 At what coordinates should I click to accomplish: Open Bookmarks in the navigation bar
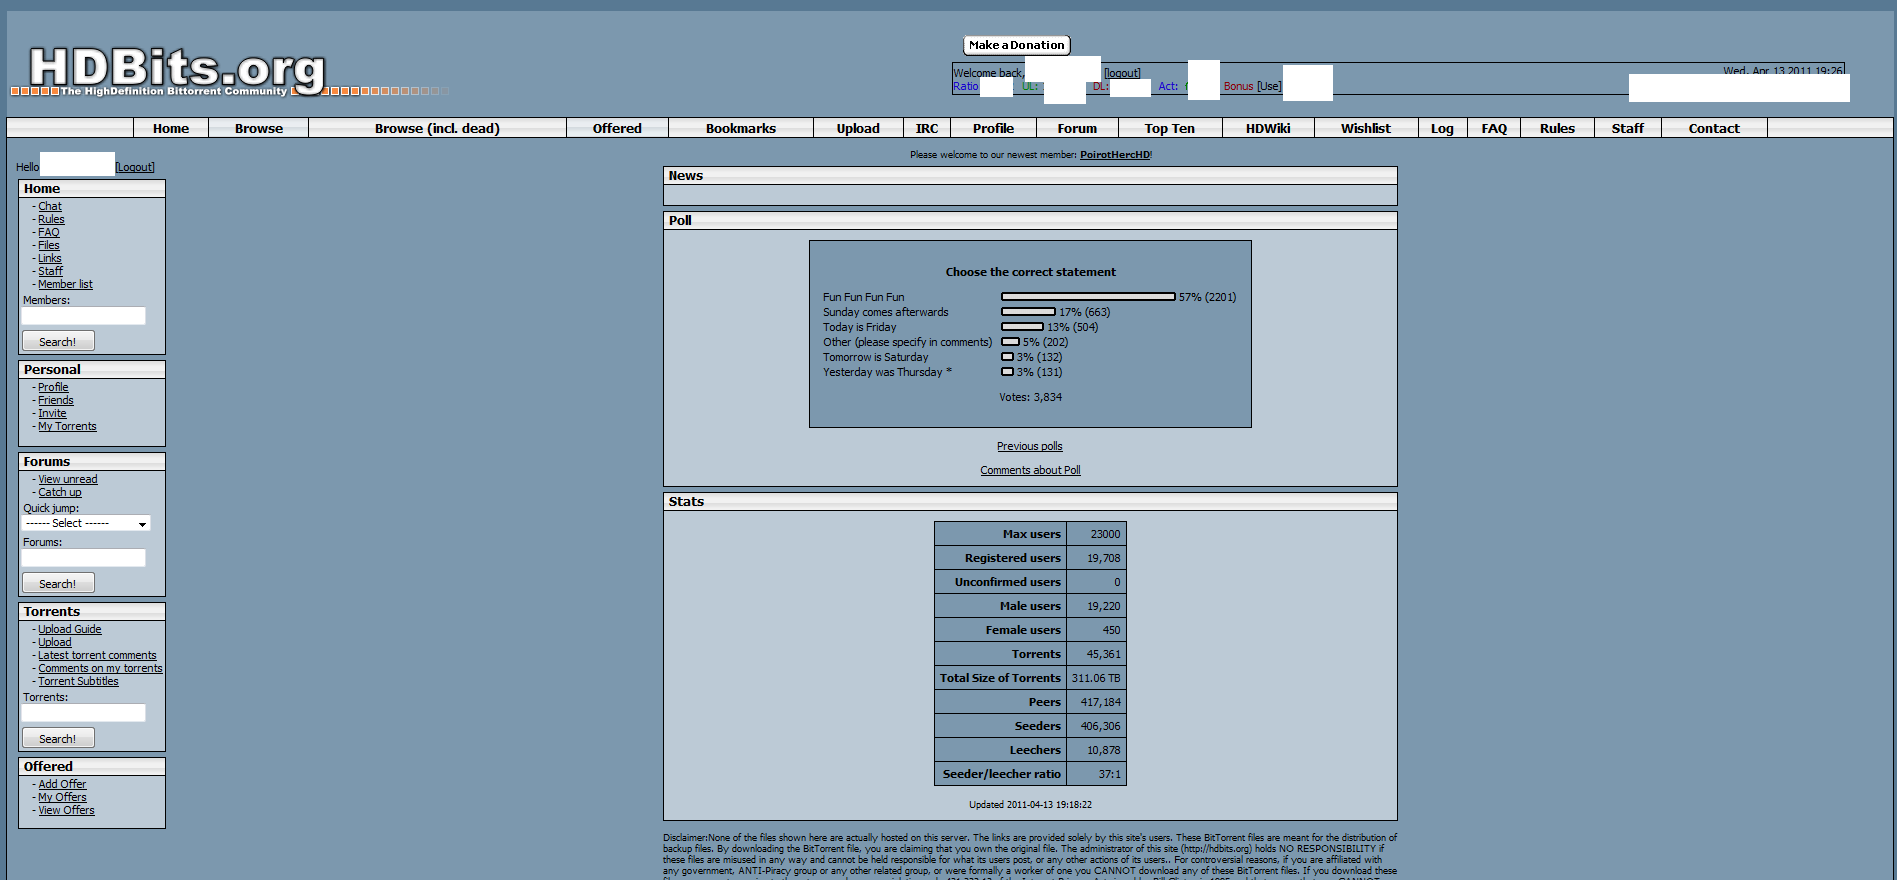click(x=741, y=128)
